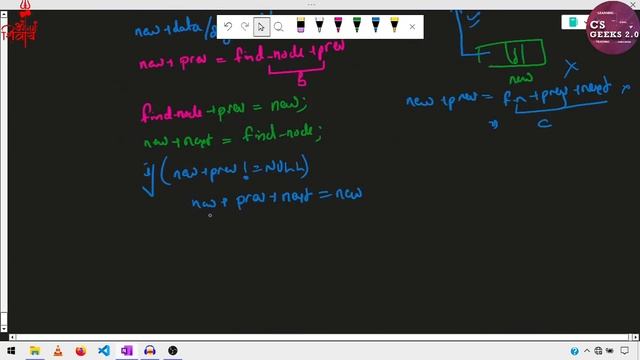Undo the last ink stroke
640x360 pixels.
click(228, 27)
